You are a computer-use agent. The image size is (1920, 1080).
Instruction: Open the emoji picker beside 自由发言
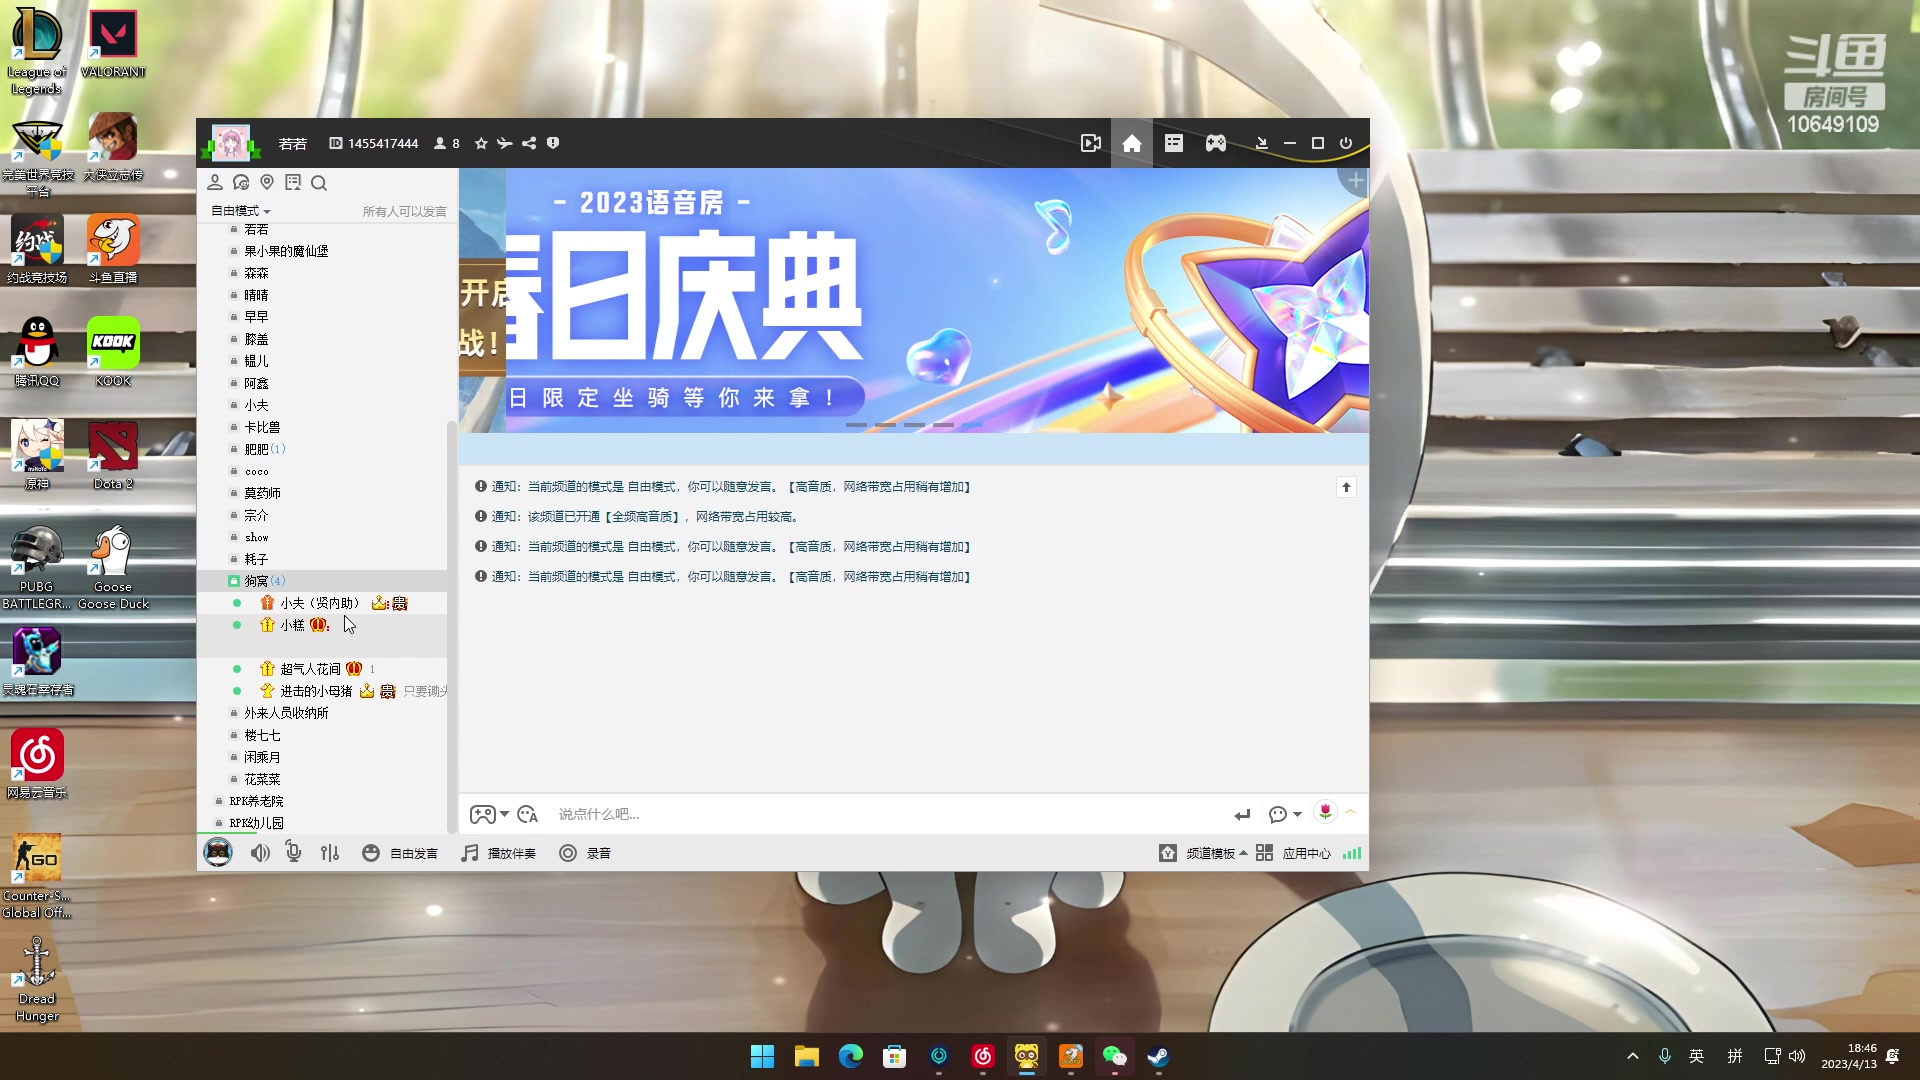(370, 853)
